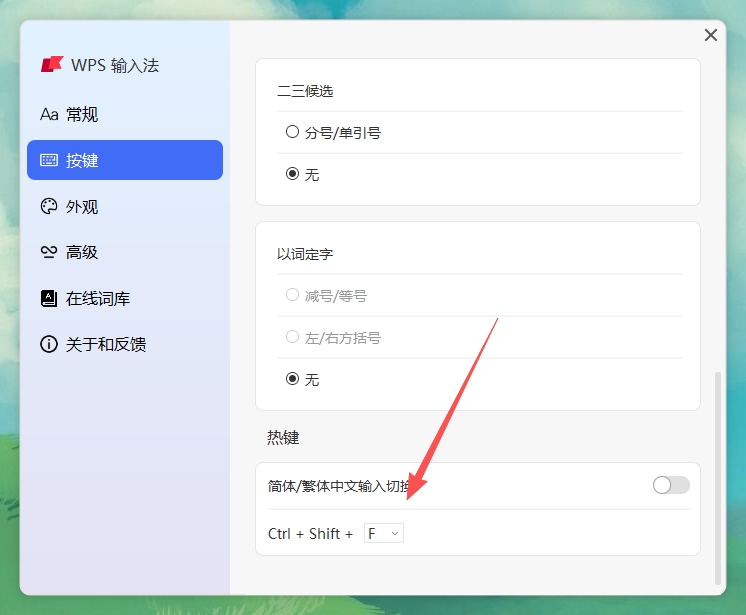Image resolution: width=746 pixels, height=615 pixels.
Task: Open the 常规 settings page
Action: tap(125, 115)
